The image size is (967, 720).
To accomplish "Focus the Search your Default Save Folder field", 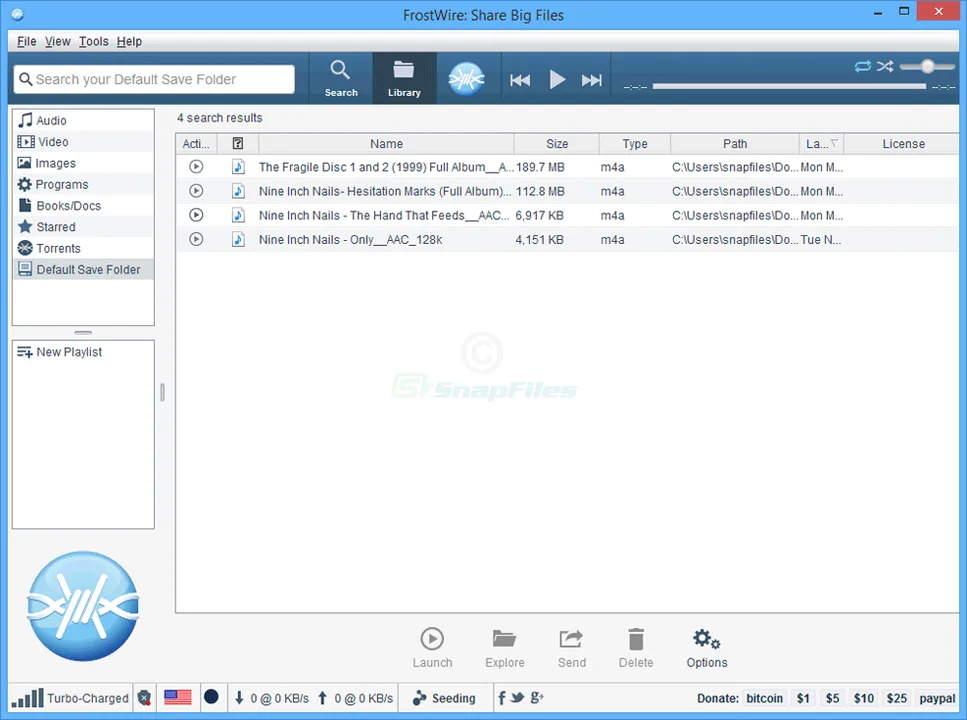I will pos(154,80).
